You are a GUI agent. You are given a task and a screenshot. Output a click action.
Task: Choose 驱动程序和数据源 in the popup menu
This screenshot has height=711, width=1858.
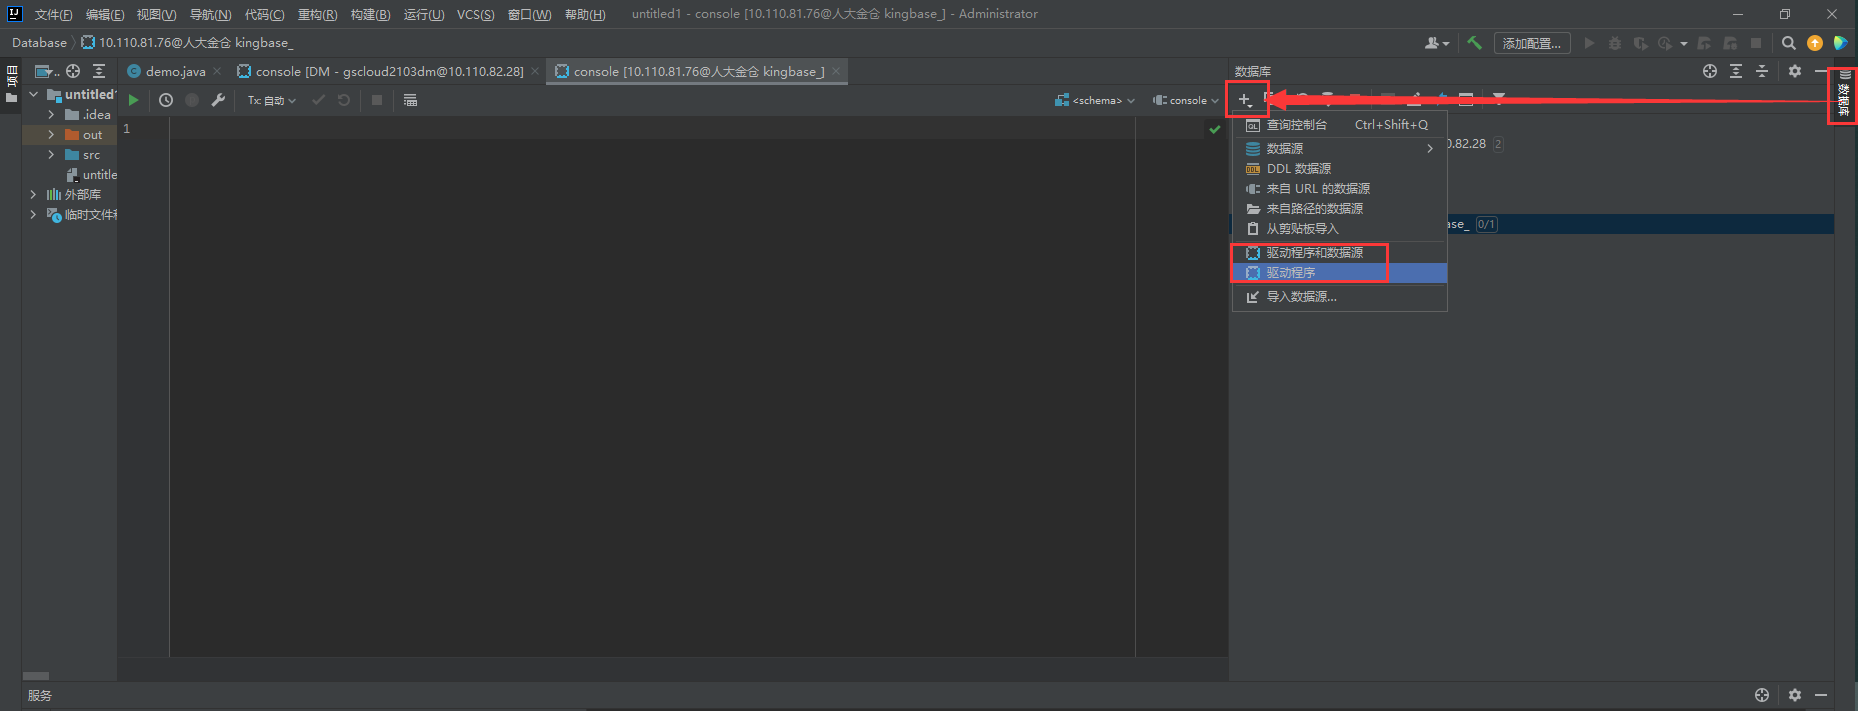(1340, 252)
